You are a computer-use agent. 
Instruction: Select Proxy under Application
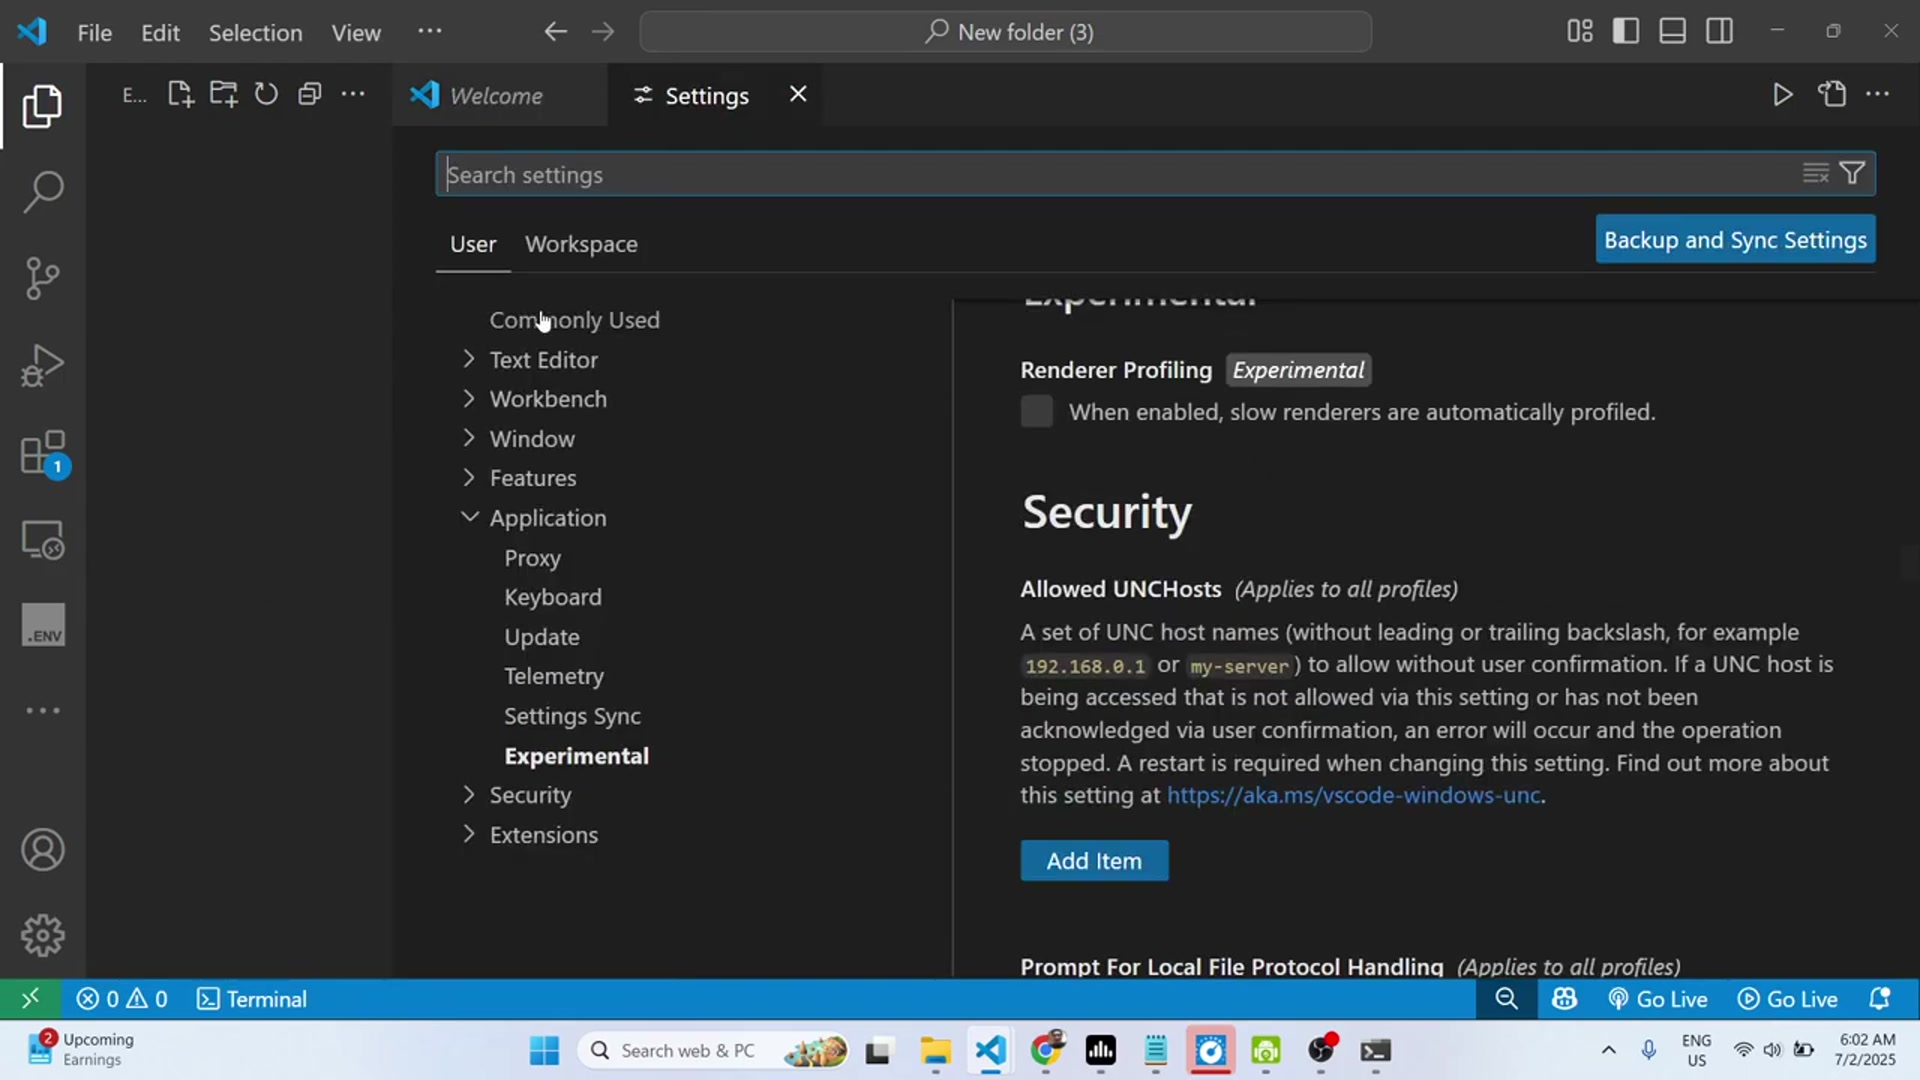[532, 558]
